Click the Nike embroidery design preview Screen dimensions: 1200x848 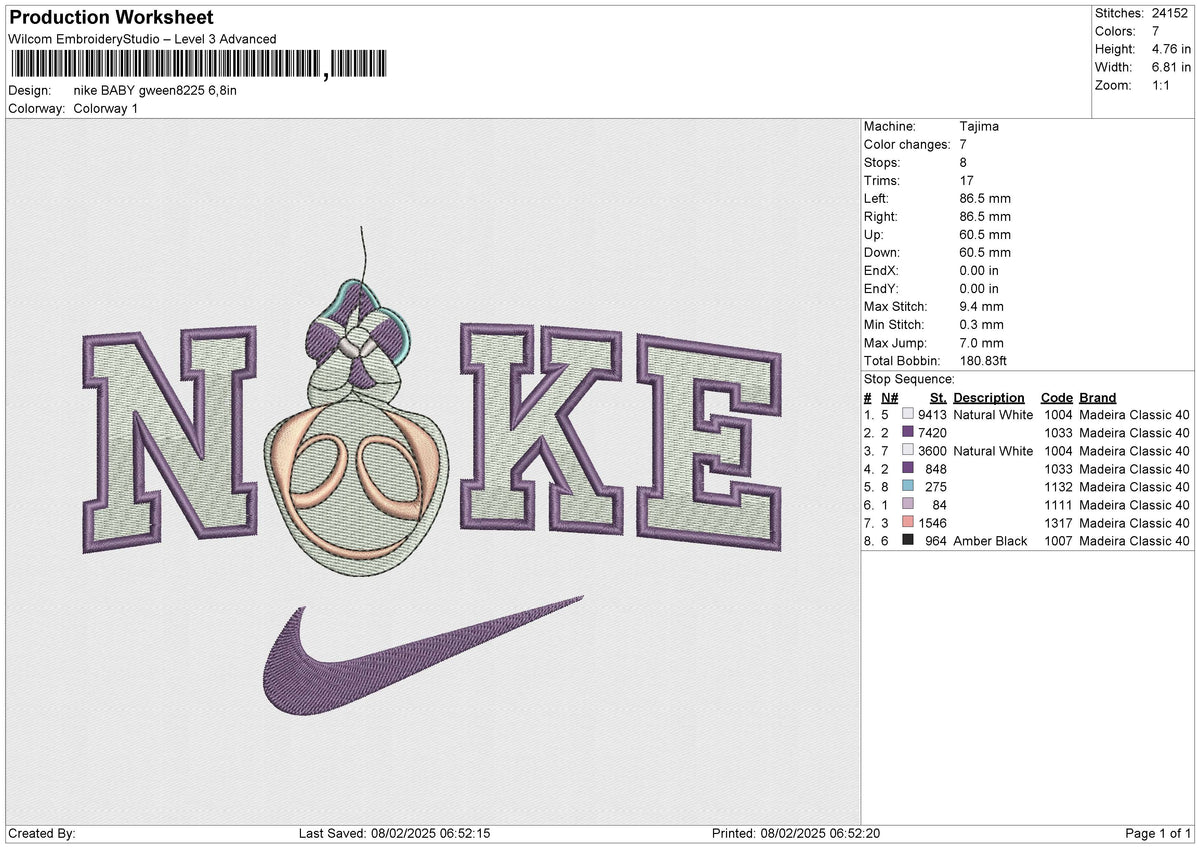coord(432,470)
